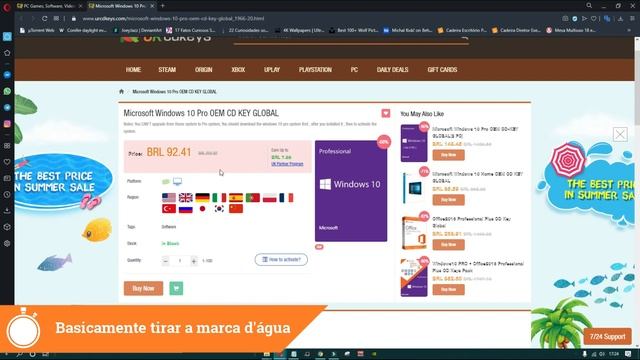The image size is (640, 360).
Task: Open Office 2016 recommendation thumbnail
Action: (x=414, y=233)
